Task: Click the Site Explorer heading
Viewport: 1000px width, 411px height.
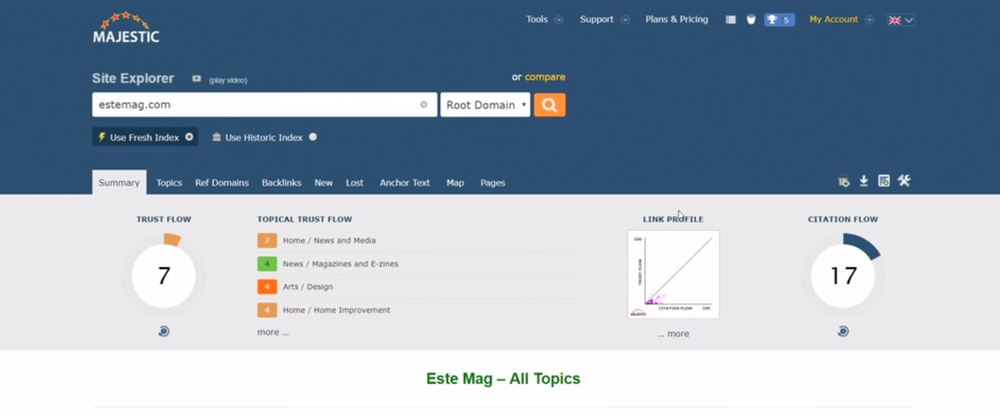Action: coord(133,78)
